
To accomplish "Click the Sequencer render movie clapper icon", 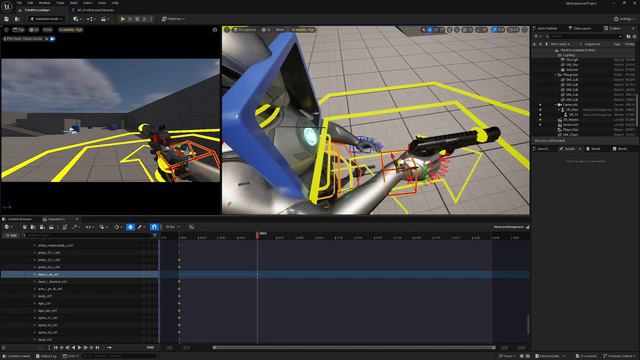I will (x=51, y=227).
